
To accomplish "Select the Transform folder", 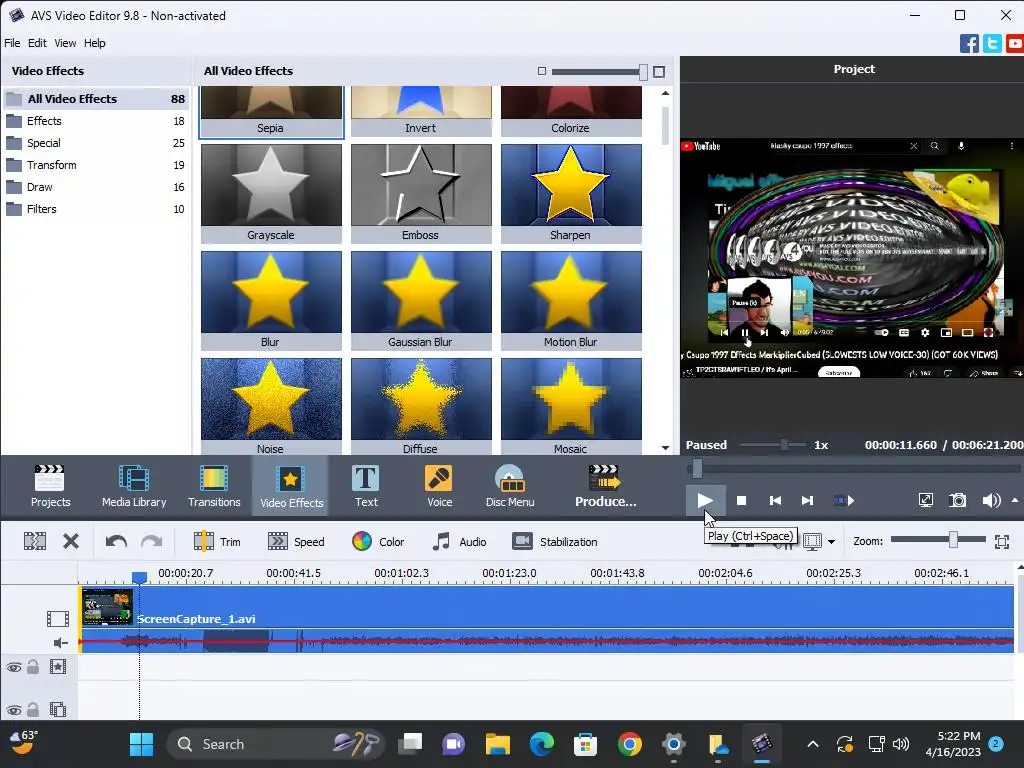I will [x=95, y=165].
